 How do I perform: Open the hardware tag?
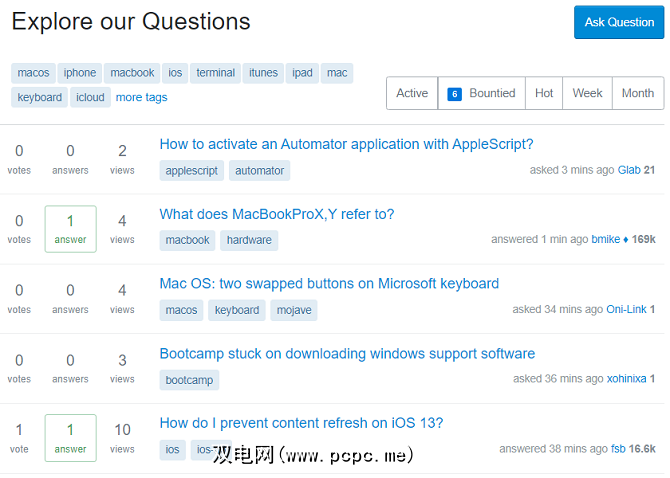click(x=249, y=240)
